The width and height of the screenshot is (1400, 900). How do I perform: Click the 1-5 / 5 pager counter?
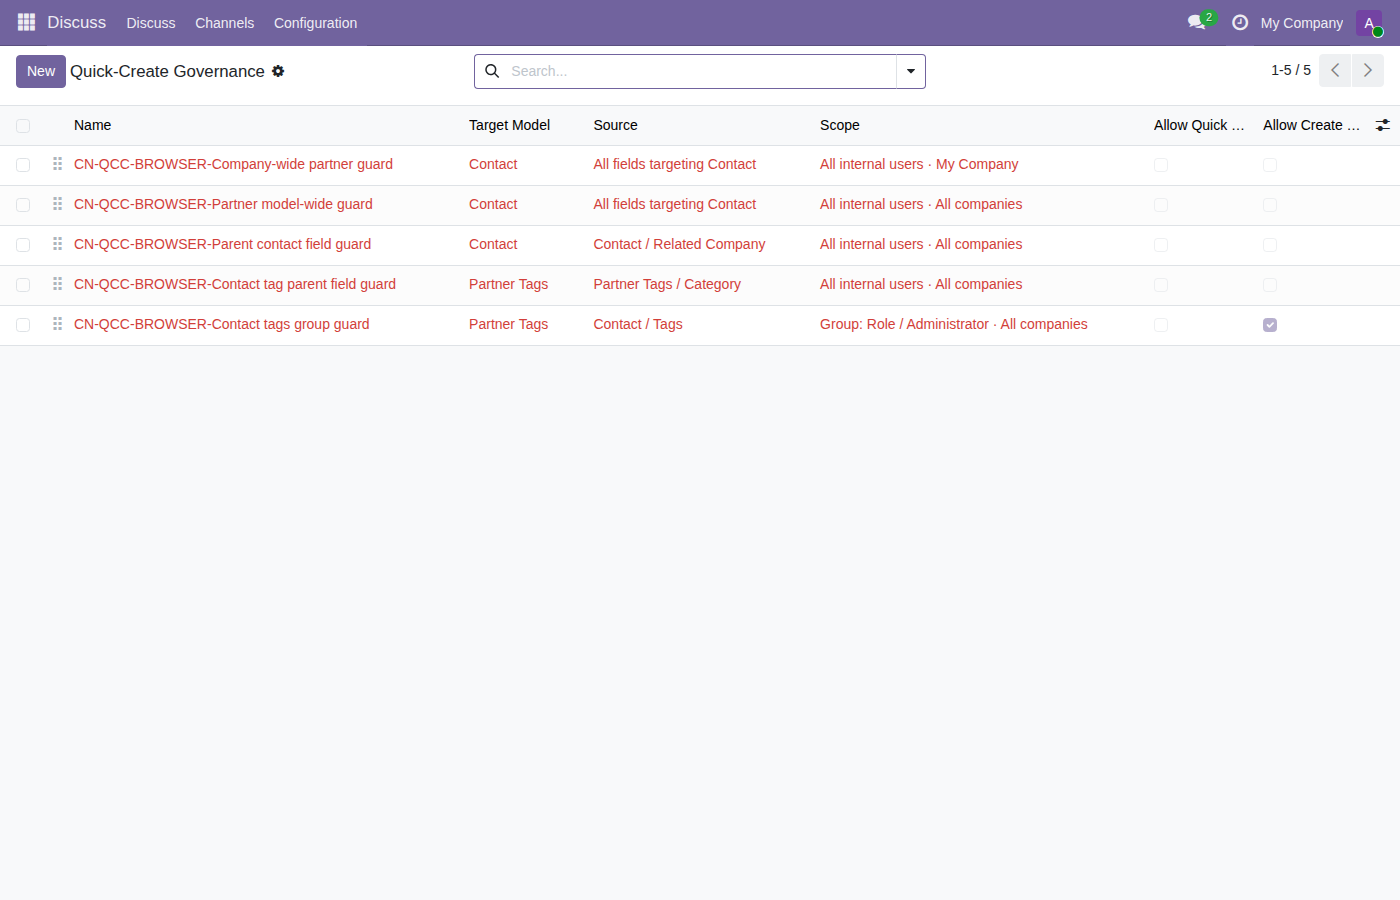pos(1291,70)
